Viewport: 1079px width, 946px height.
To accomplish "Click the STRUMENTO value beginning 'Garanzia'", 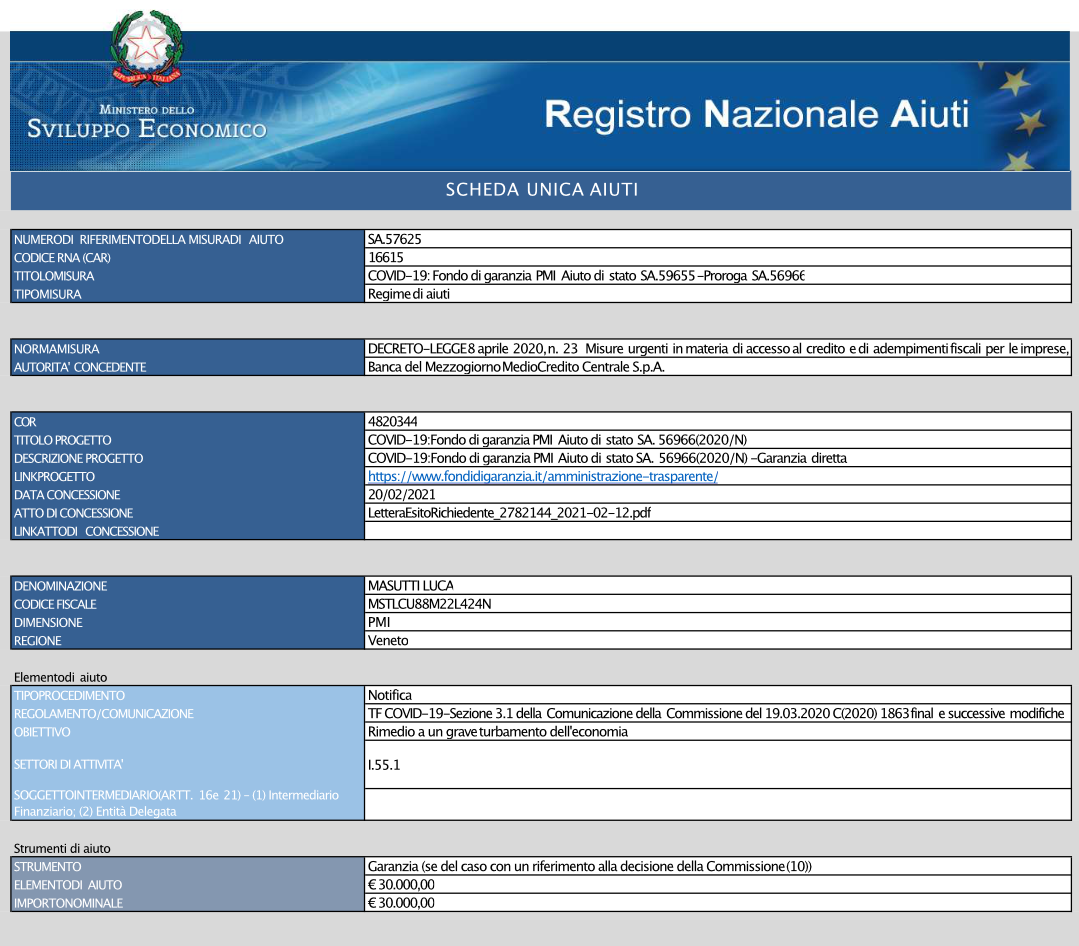I will coord(590,866).
